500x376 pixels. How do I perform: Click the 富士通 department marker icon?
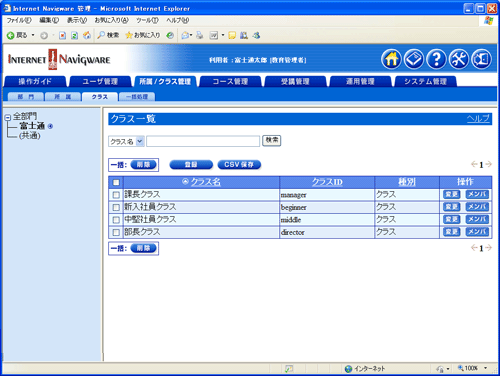(x=50, y=126)
